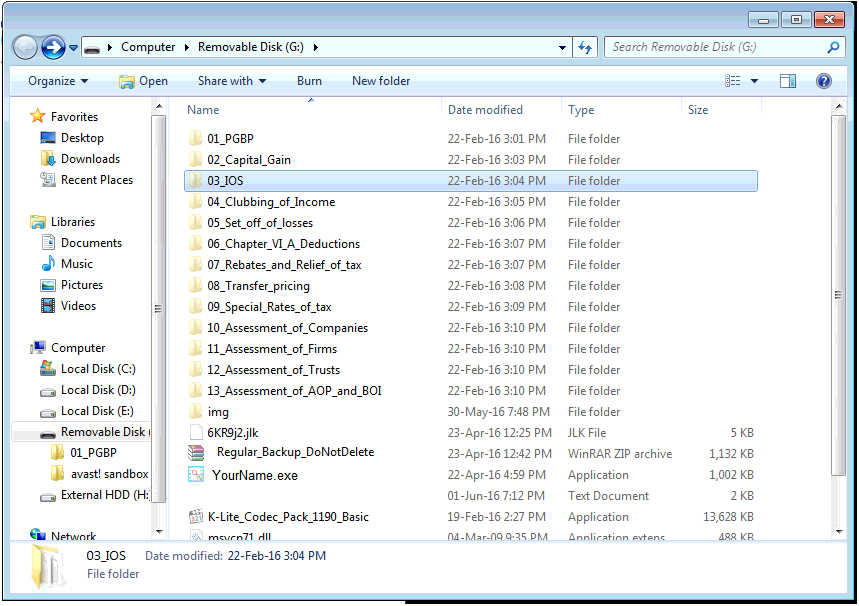Select the 6KR9j2.jlk file
859x606 pixels.
[232, 433]
